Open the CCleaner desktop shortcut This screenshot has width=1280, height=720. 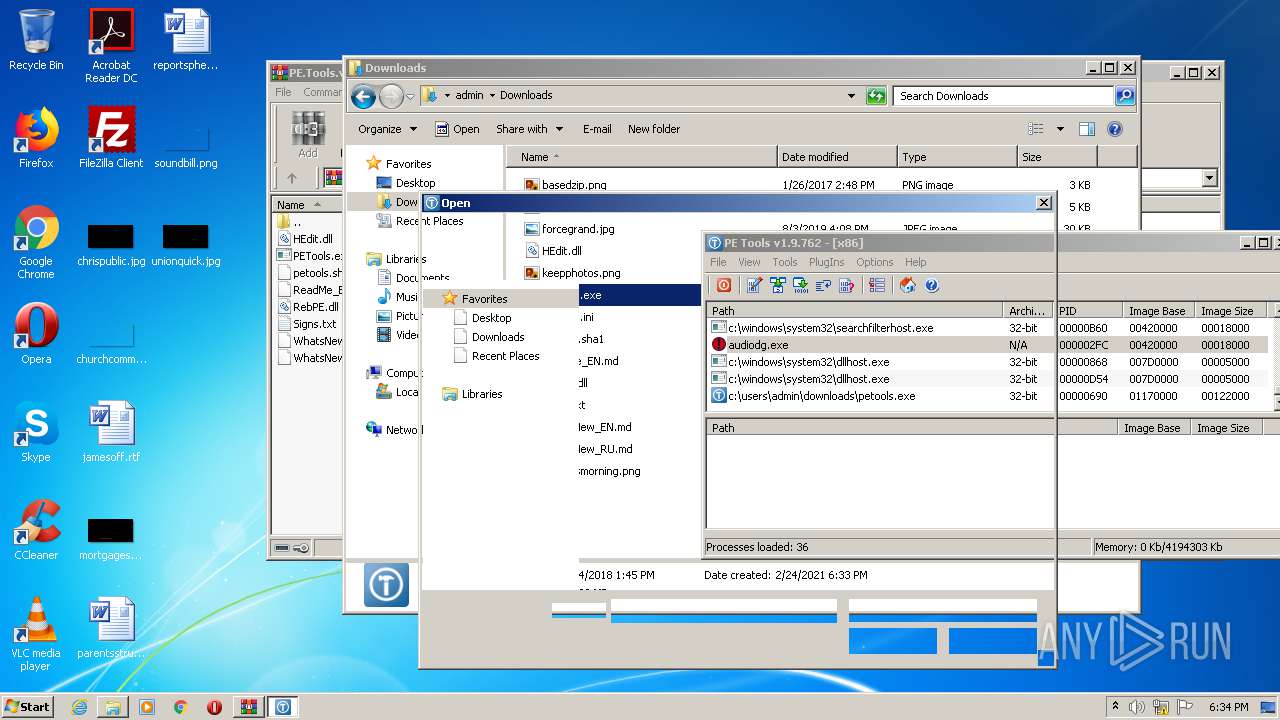point(36,529)
